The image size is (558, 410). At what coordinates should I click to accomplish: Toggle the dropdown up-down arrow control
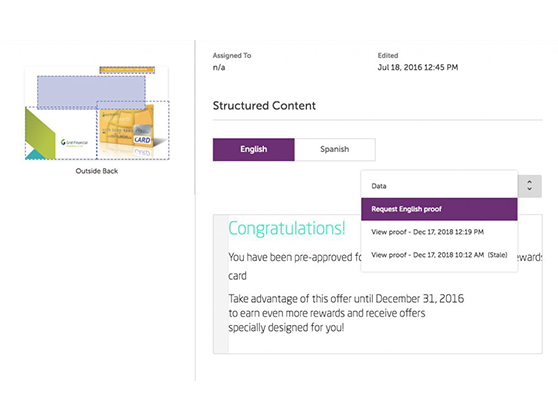click(530, 186)
